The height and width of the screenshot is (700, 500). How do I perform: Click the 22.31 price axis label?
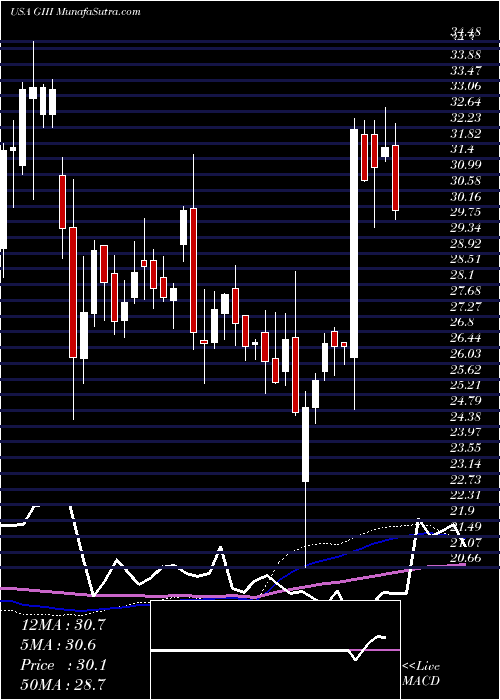466,496
